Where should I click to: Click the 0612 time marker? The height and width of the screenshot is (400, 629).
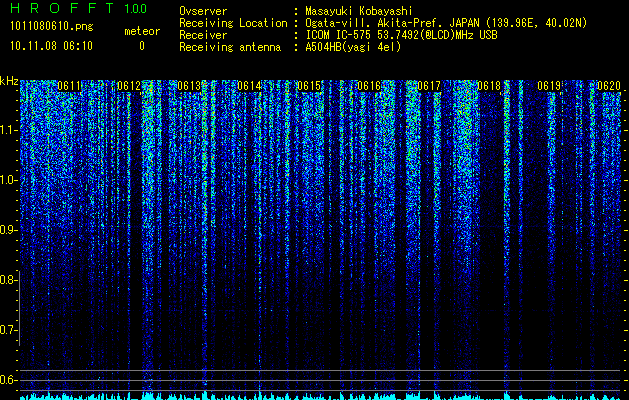[x=129, y=86]
